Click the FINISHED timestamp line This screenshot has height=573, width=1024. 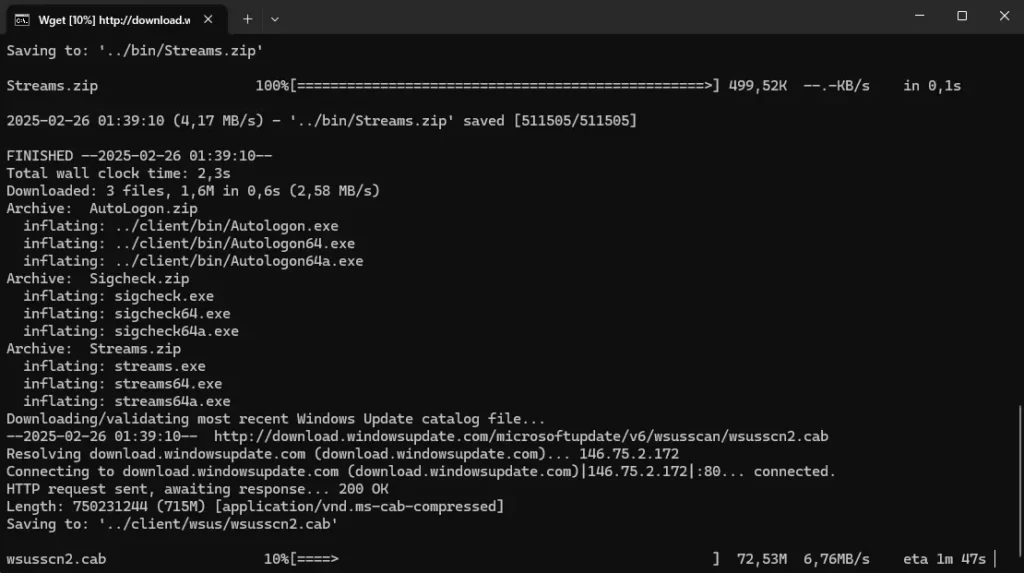[x=139, y=156]
